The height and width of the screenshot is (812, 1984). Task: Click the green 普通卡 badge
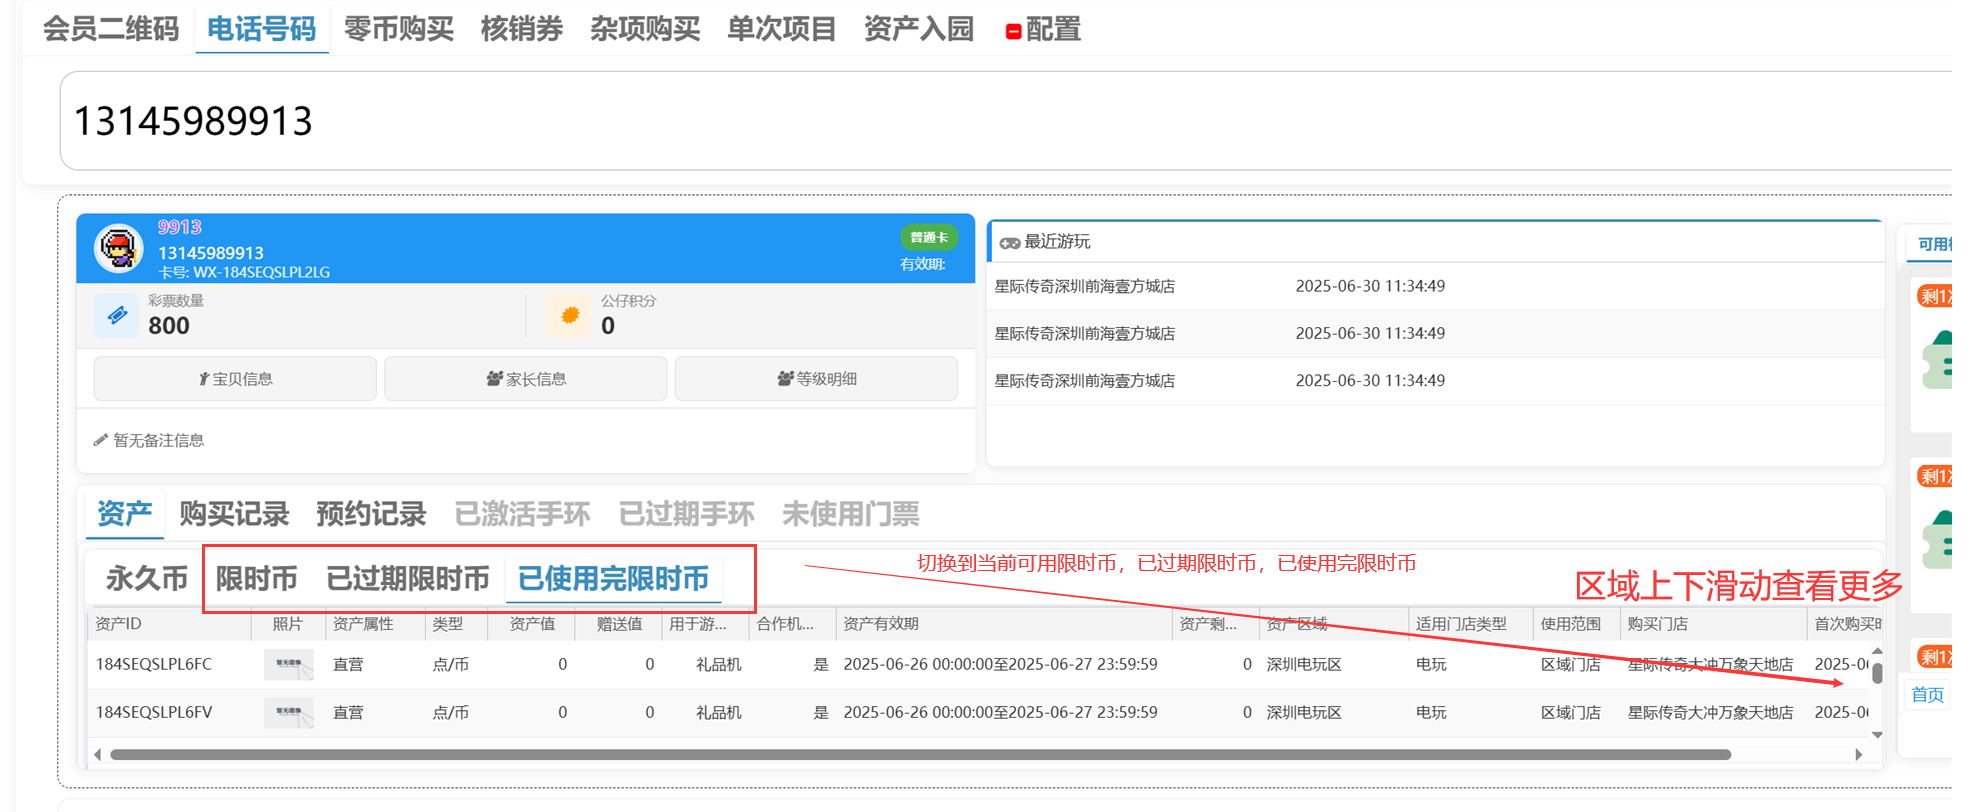pyautogui.click(x=928, y=237)
